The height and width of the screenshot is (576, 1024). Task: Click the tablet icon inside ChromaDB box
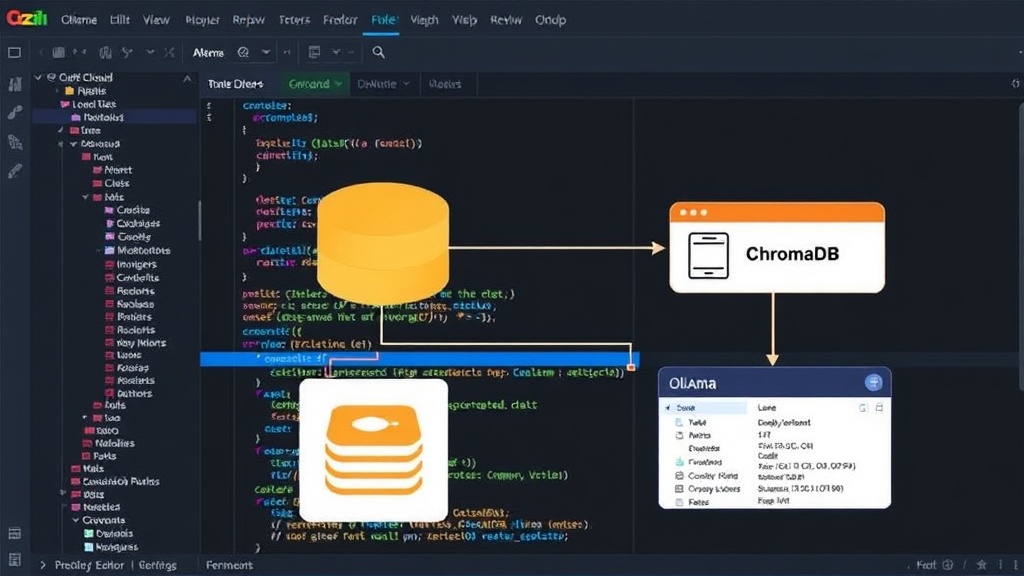[x=709, y=255]
